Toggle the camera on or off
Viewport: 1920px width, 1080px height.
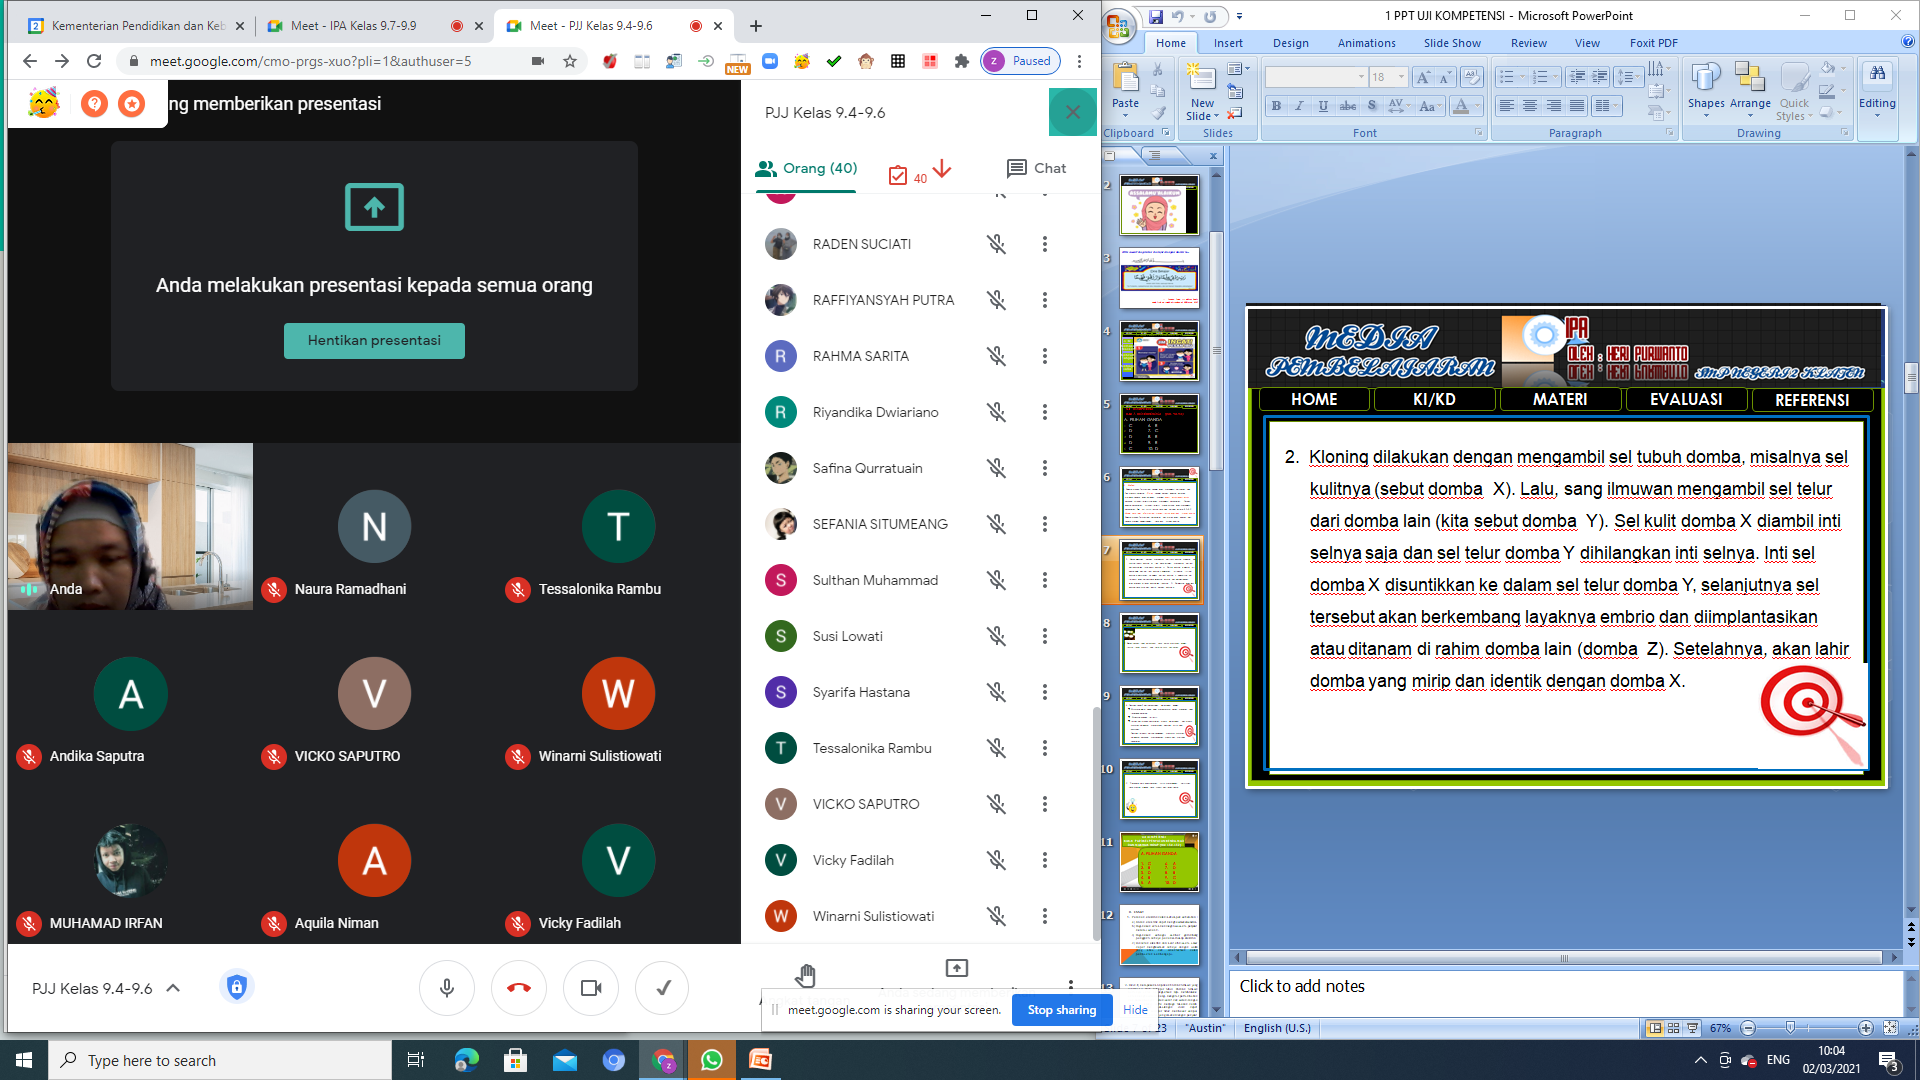coord(590,988)
